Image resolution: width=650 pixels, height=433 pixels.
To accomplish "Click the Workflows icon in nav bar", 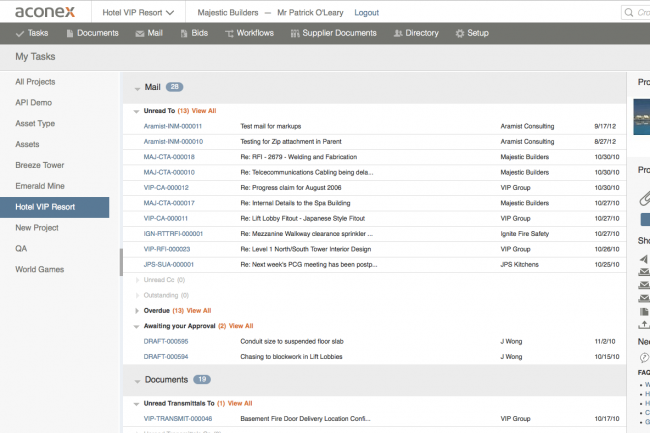I will point(229,34).
